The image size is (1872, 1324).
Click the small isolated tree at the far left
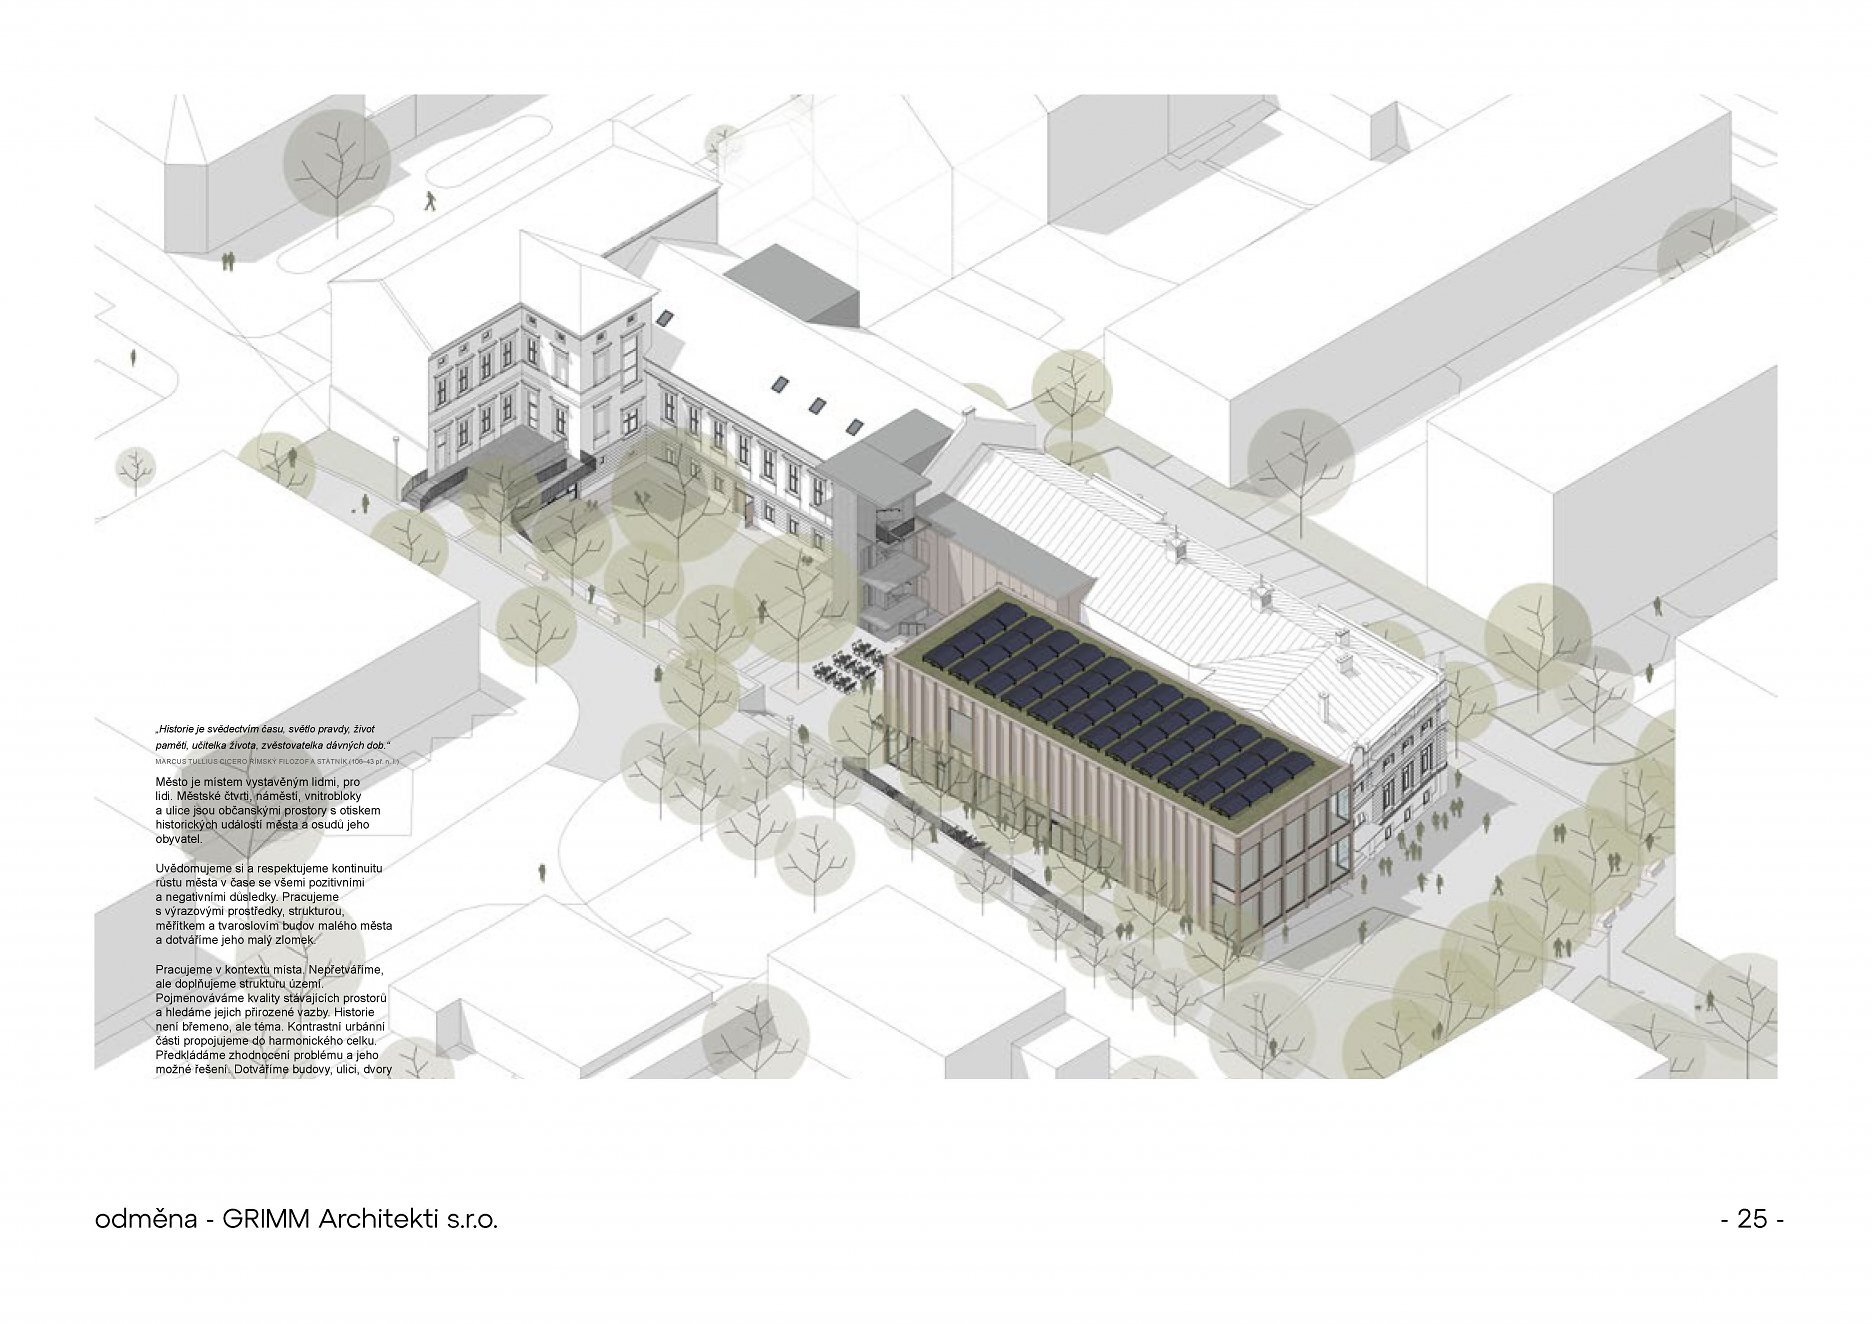click(137, 467)
